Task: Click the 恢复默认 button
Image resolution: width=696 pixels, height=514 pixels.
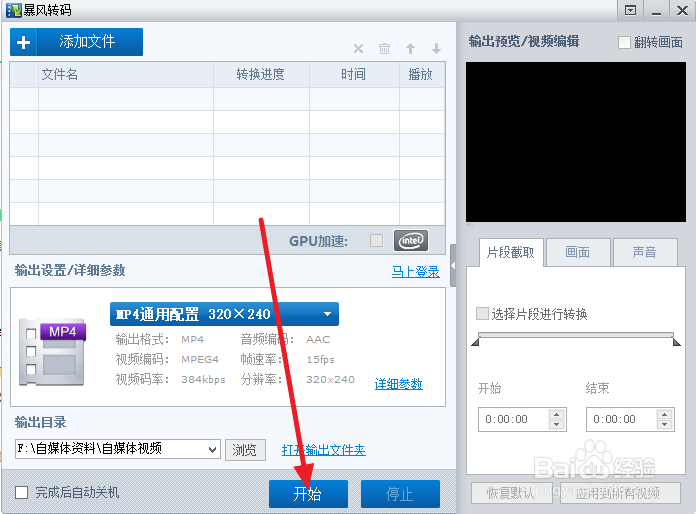Action: pos(511,493)
